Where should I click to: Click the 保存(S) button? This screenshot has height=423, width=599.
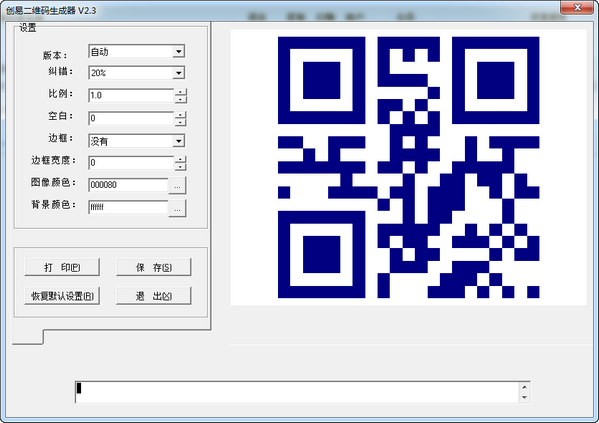click(x=154, y=267)
